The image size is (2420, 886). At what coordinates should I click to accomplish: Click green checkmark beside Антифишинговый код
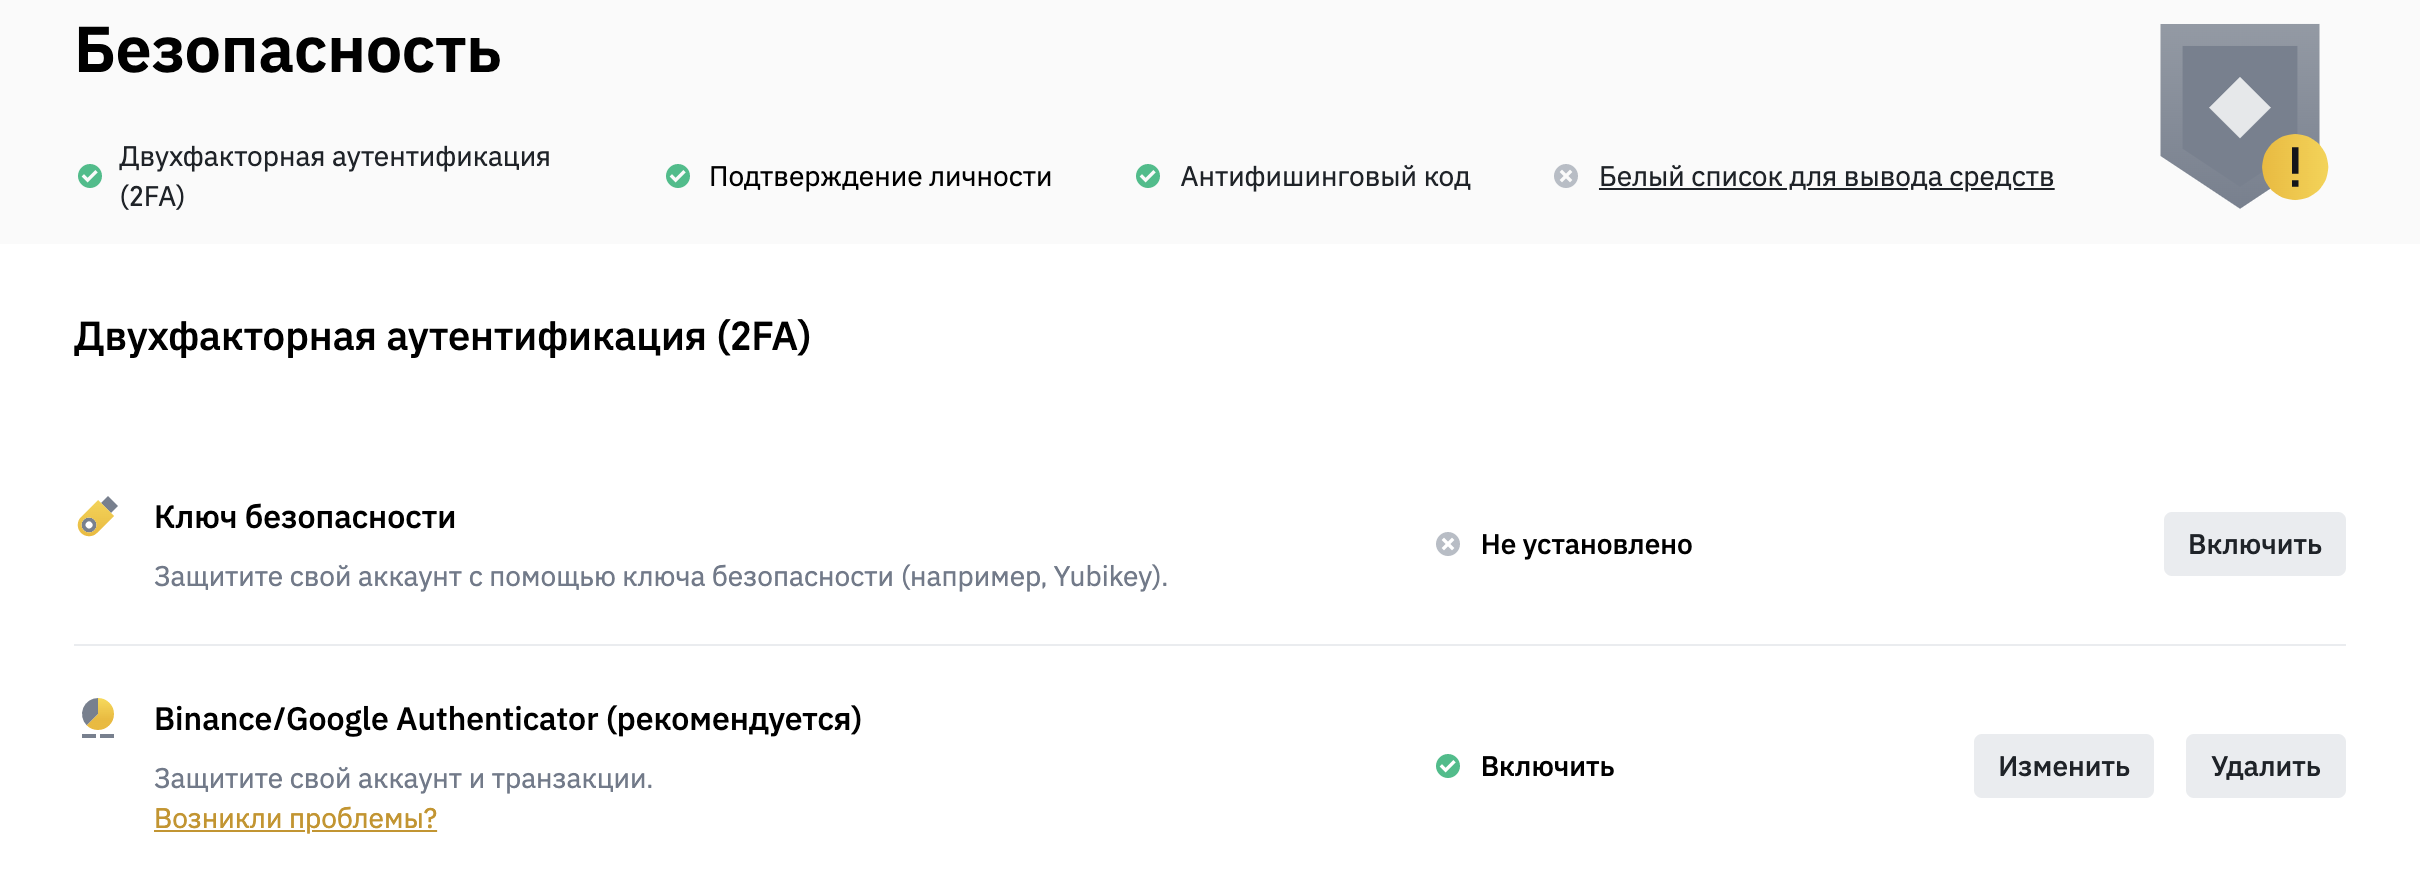pos(1148,176)
